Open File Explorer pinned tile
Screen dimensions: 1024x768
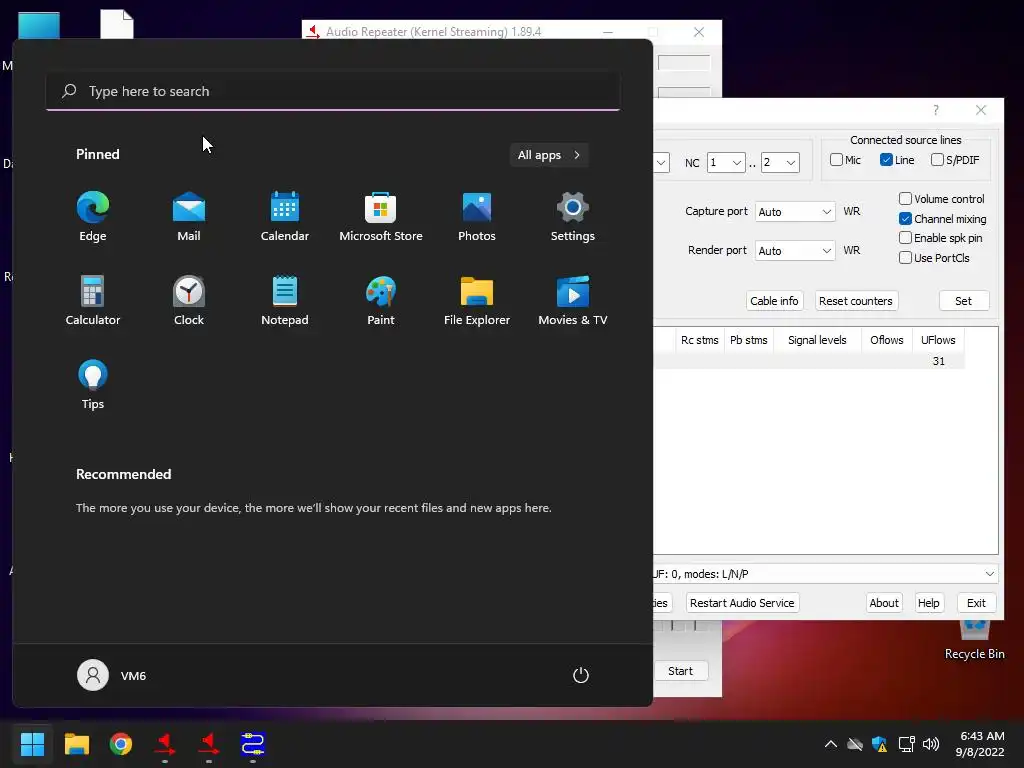point(477,300)
